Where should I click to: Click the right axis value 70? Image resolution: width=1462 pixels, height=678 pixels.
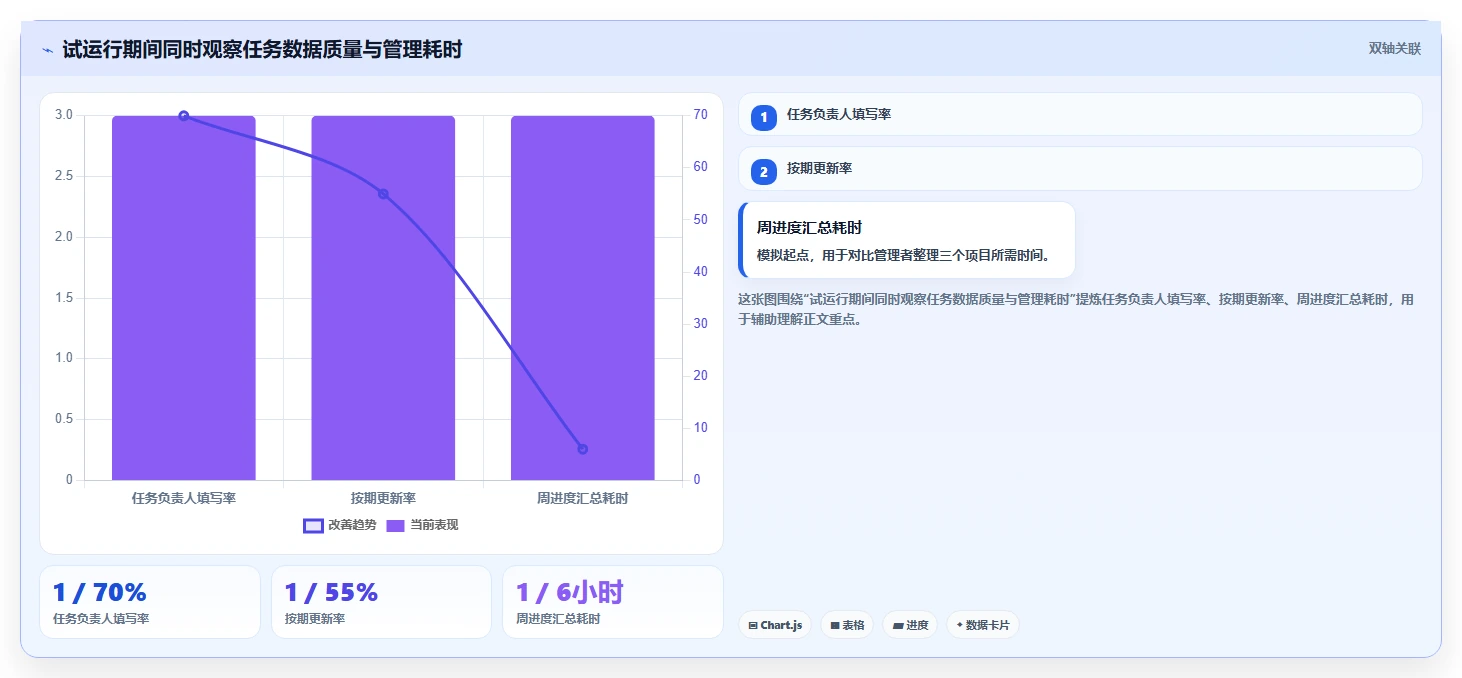[701, 115]
